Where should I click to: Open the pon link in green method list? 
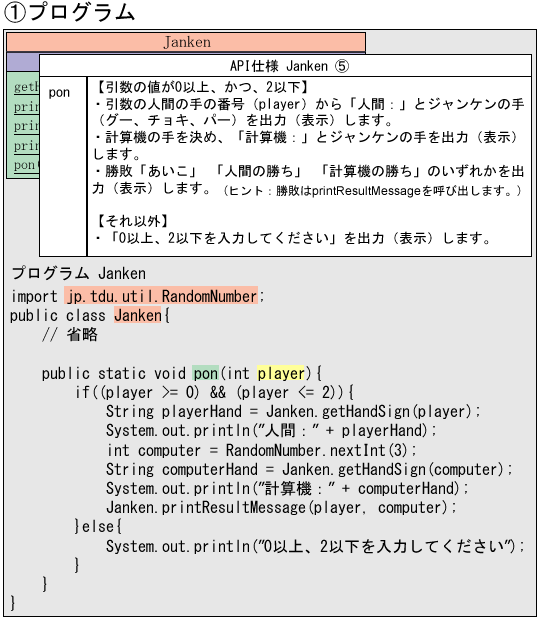click(26, 165)
